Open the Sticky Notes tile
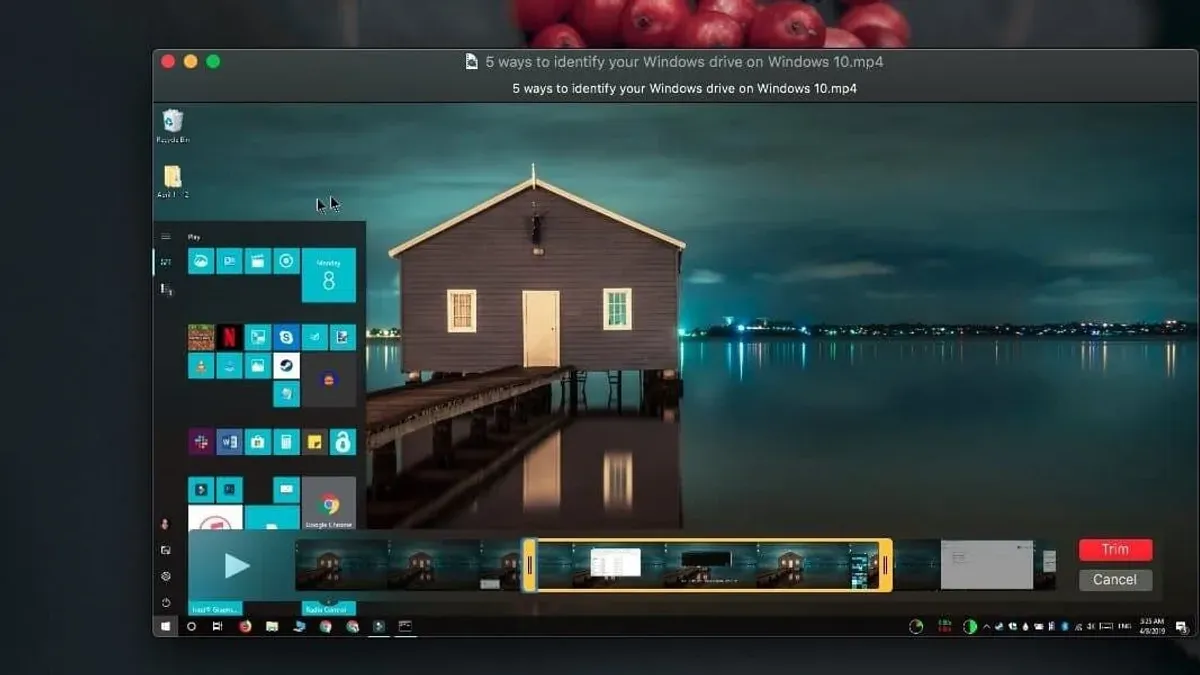This screenshot has width=1200, height=675. (315, 442)
